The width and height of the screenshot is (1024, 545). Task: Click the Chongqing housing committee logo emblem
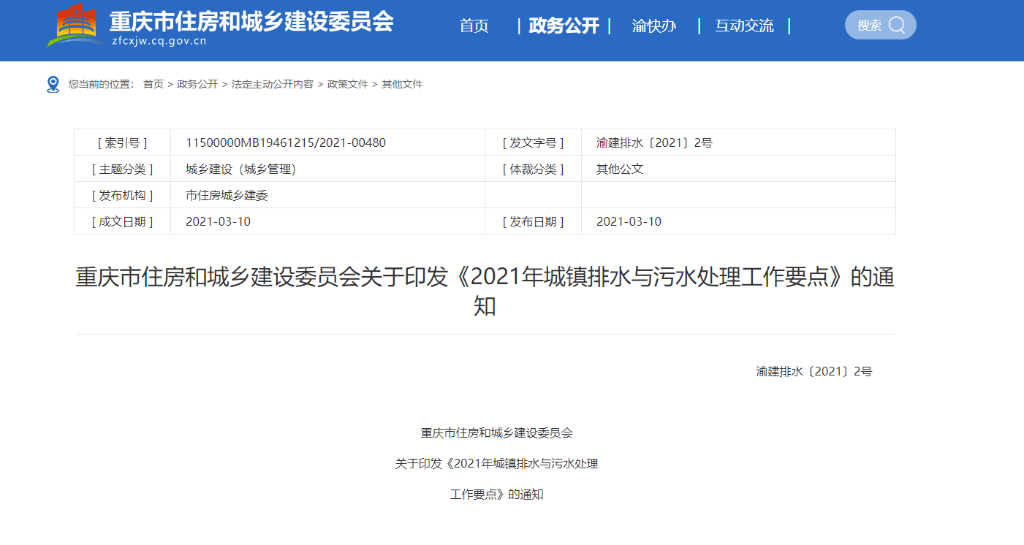pyautogui.click(x=74, y=25)
